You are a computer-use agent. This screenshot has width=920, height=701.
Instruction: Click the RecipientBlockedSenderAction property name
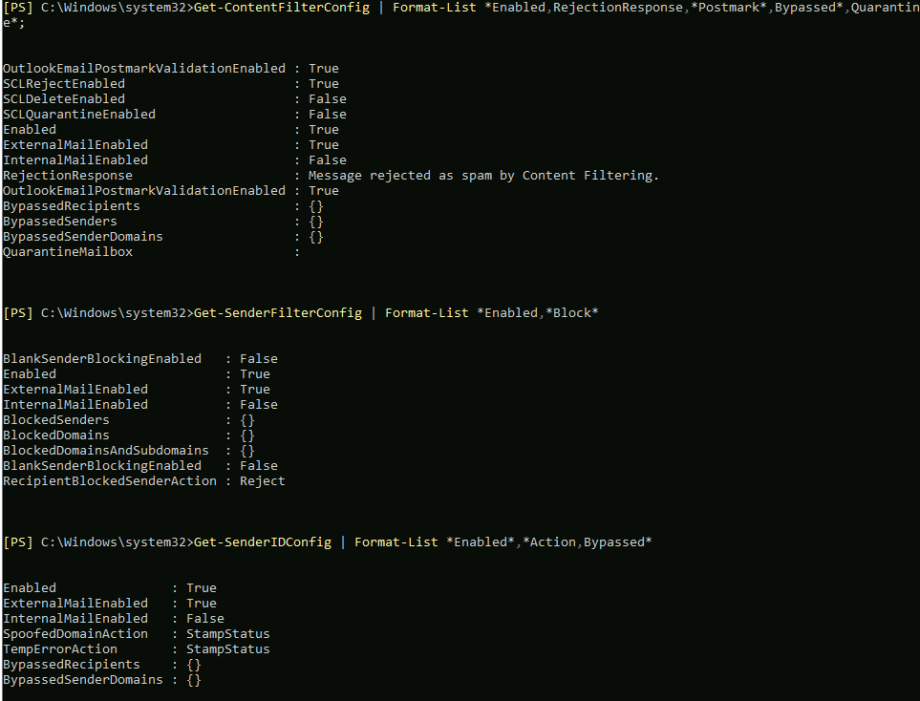pos(110,481)
